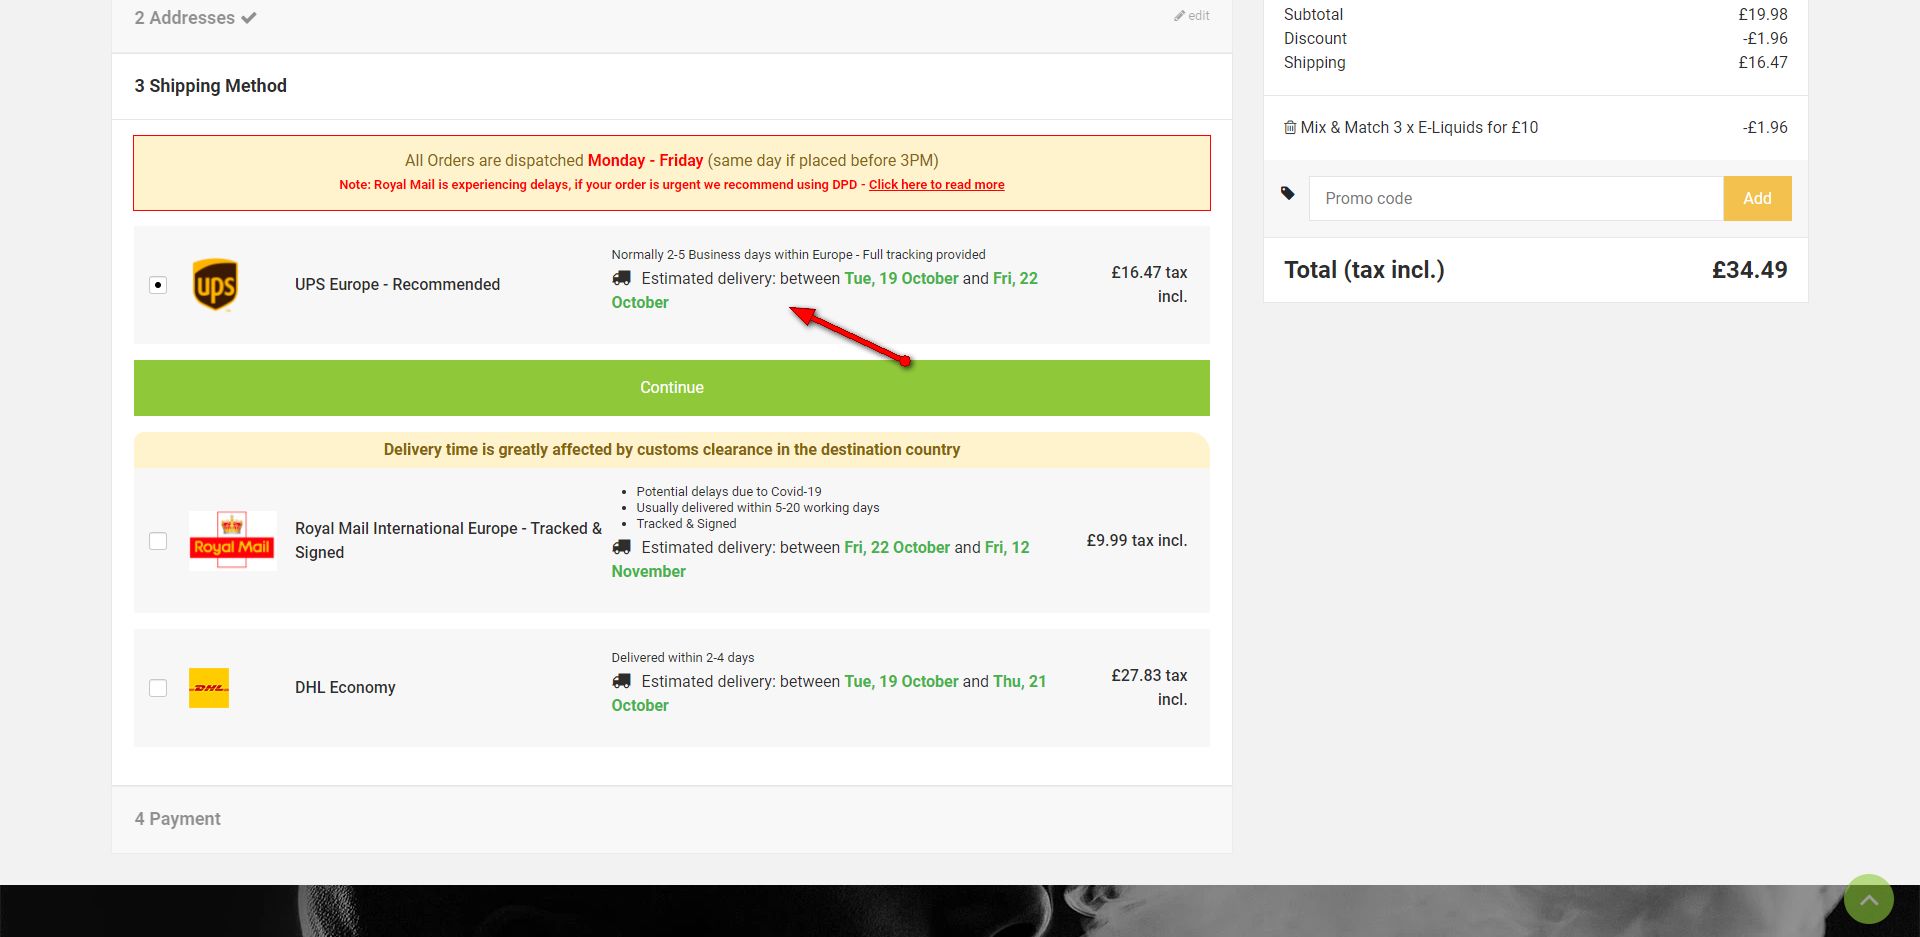This screenshot has height=937, width=1920.
Task: Click the scroll-to-top chevron button
Action: pos(1868,899)
